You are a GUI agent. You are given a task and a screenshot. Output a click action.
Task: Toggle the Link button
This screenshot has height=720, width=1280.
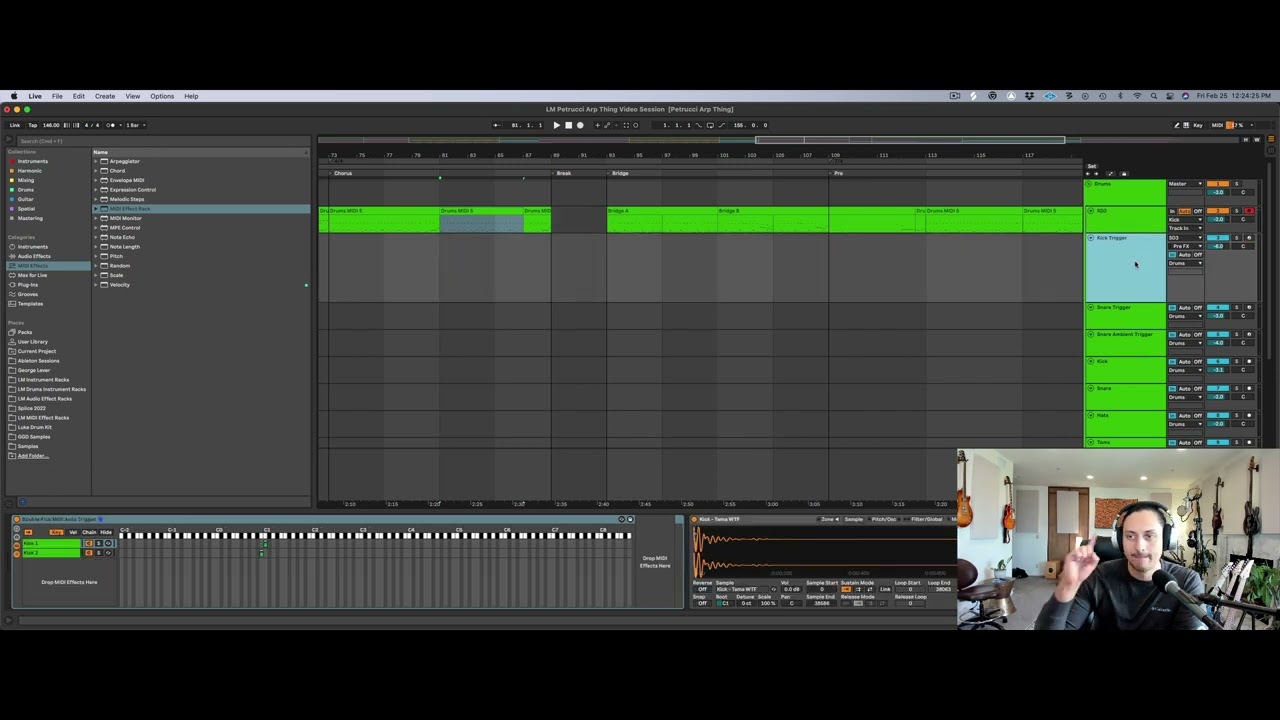pyautogui.click(x=14, y=125)
